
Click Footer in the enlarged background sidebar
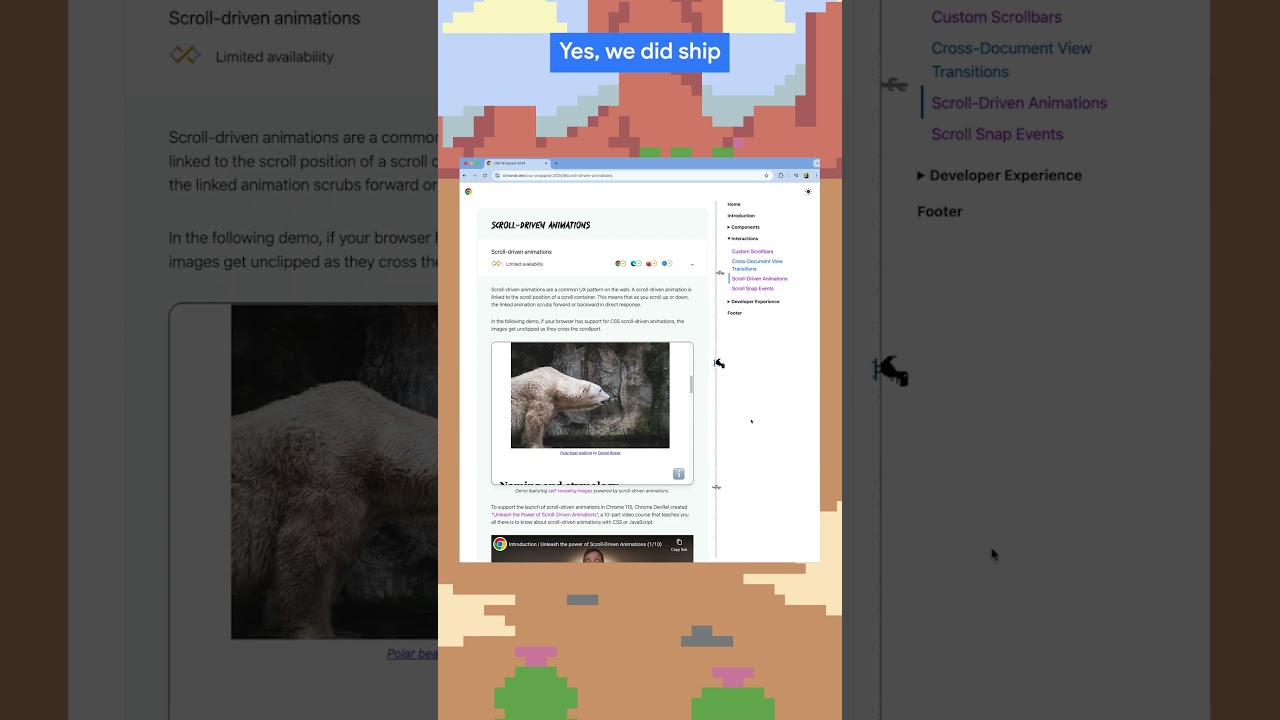940,211
